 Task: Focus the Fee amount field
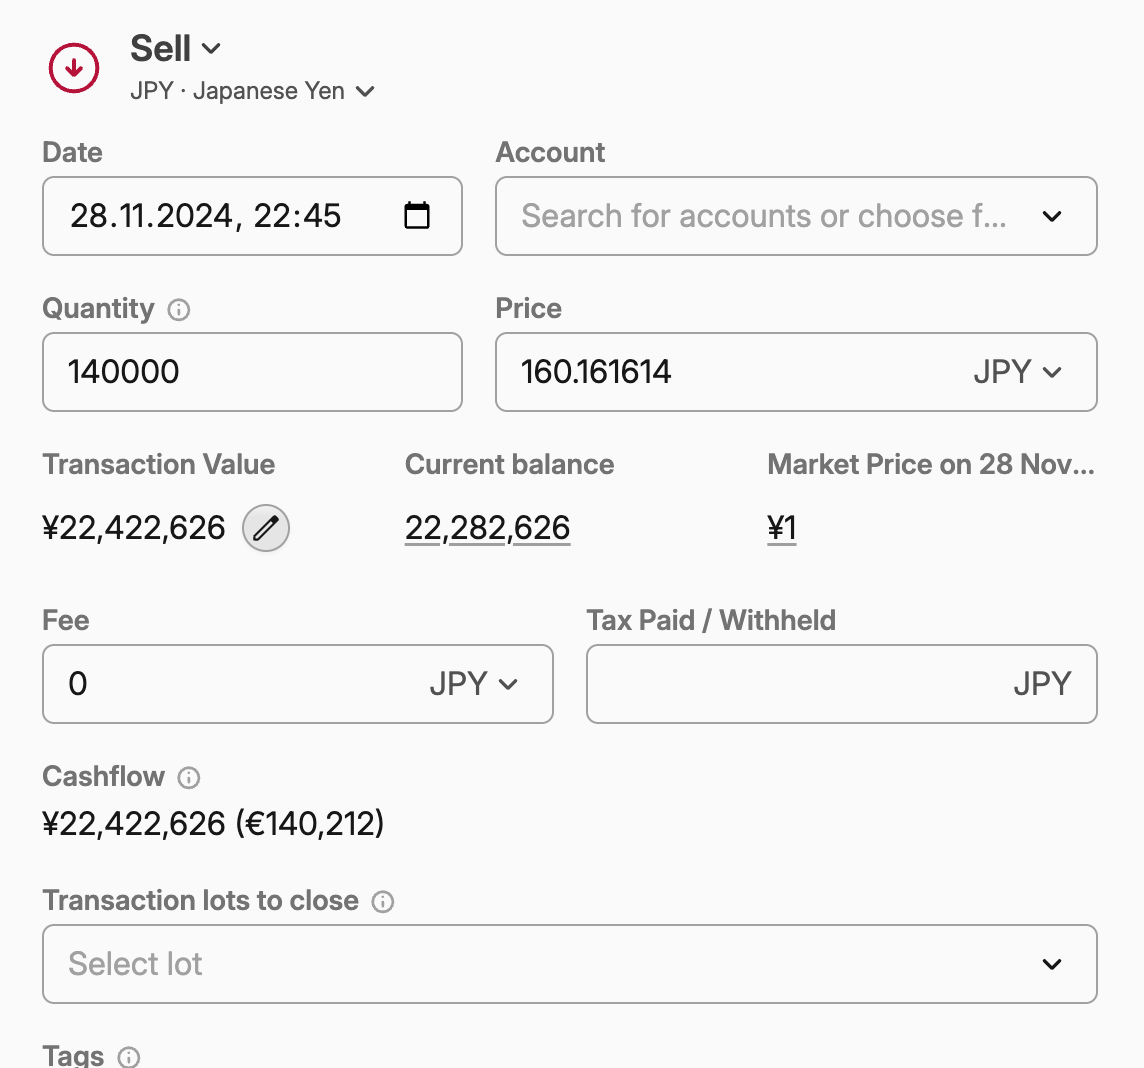click(x=230, y=684)
